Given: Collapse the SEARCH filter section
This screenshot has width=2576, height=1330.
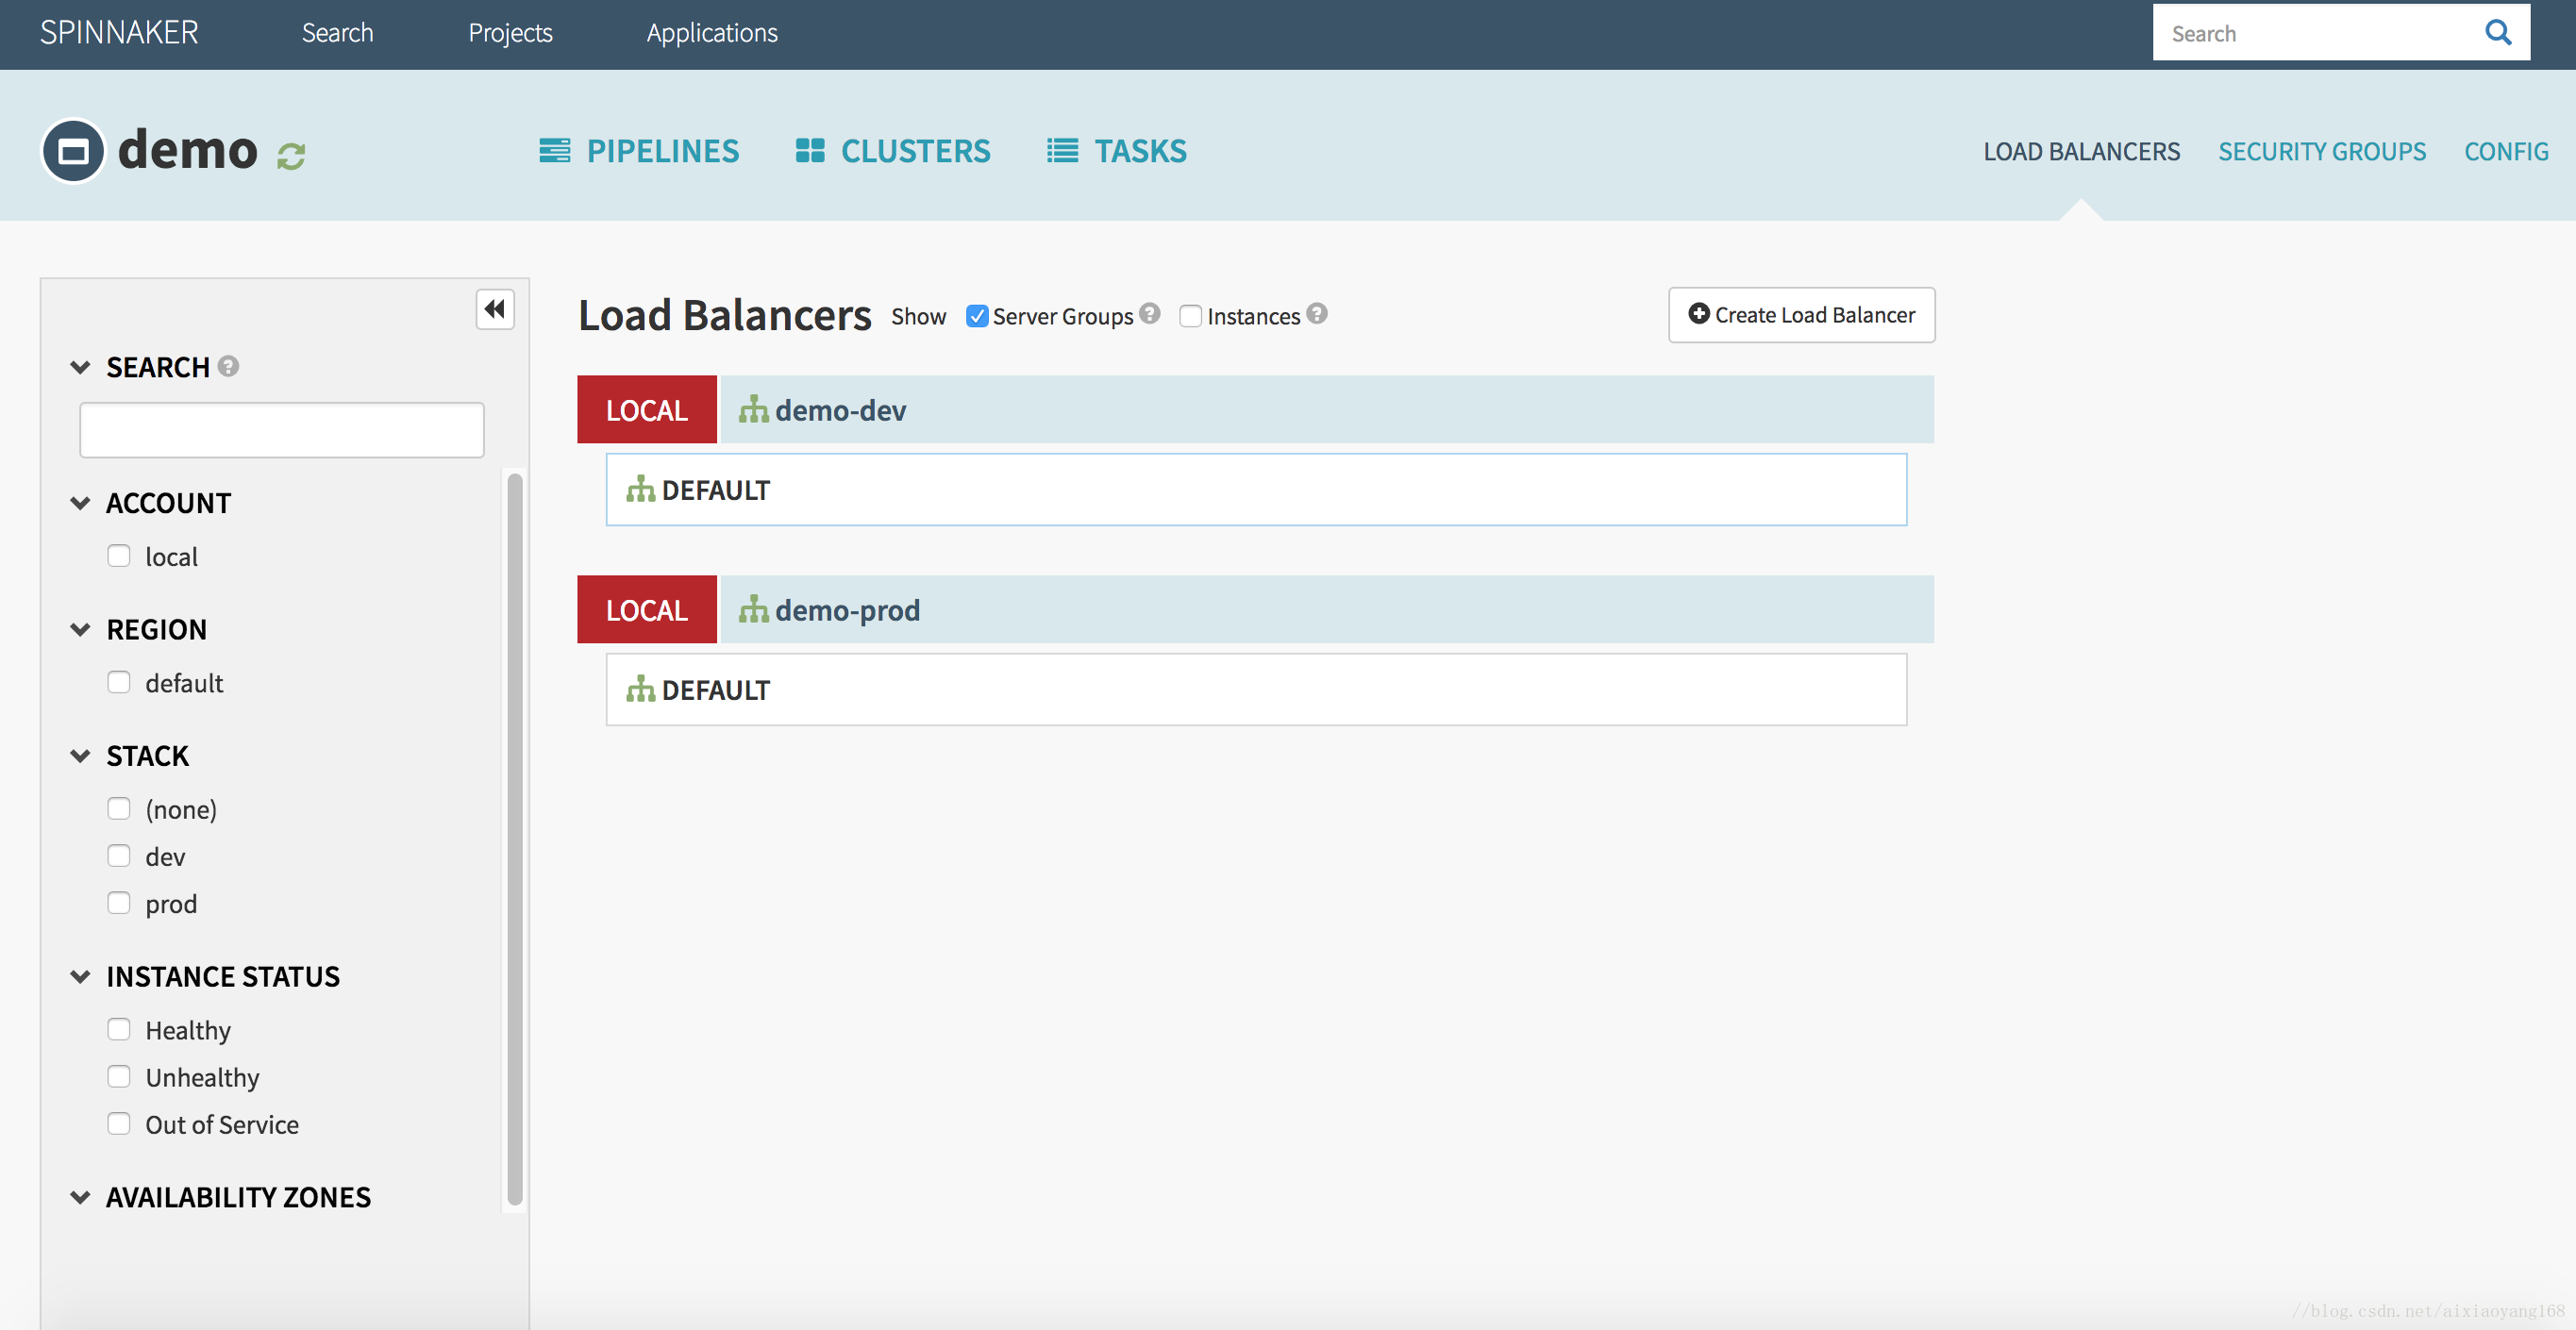Looking at the screenshot, I should point(81,367).
